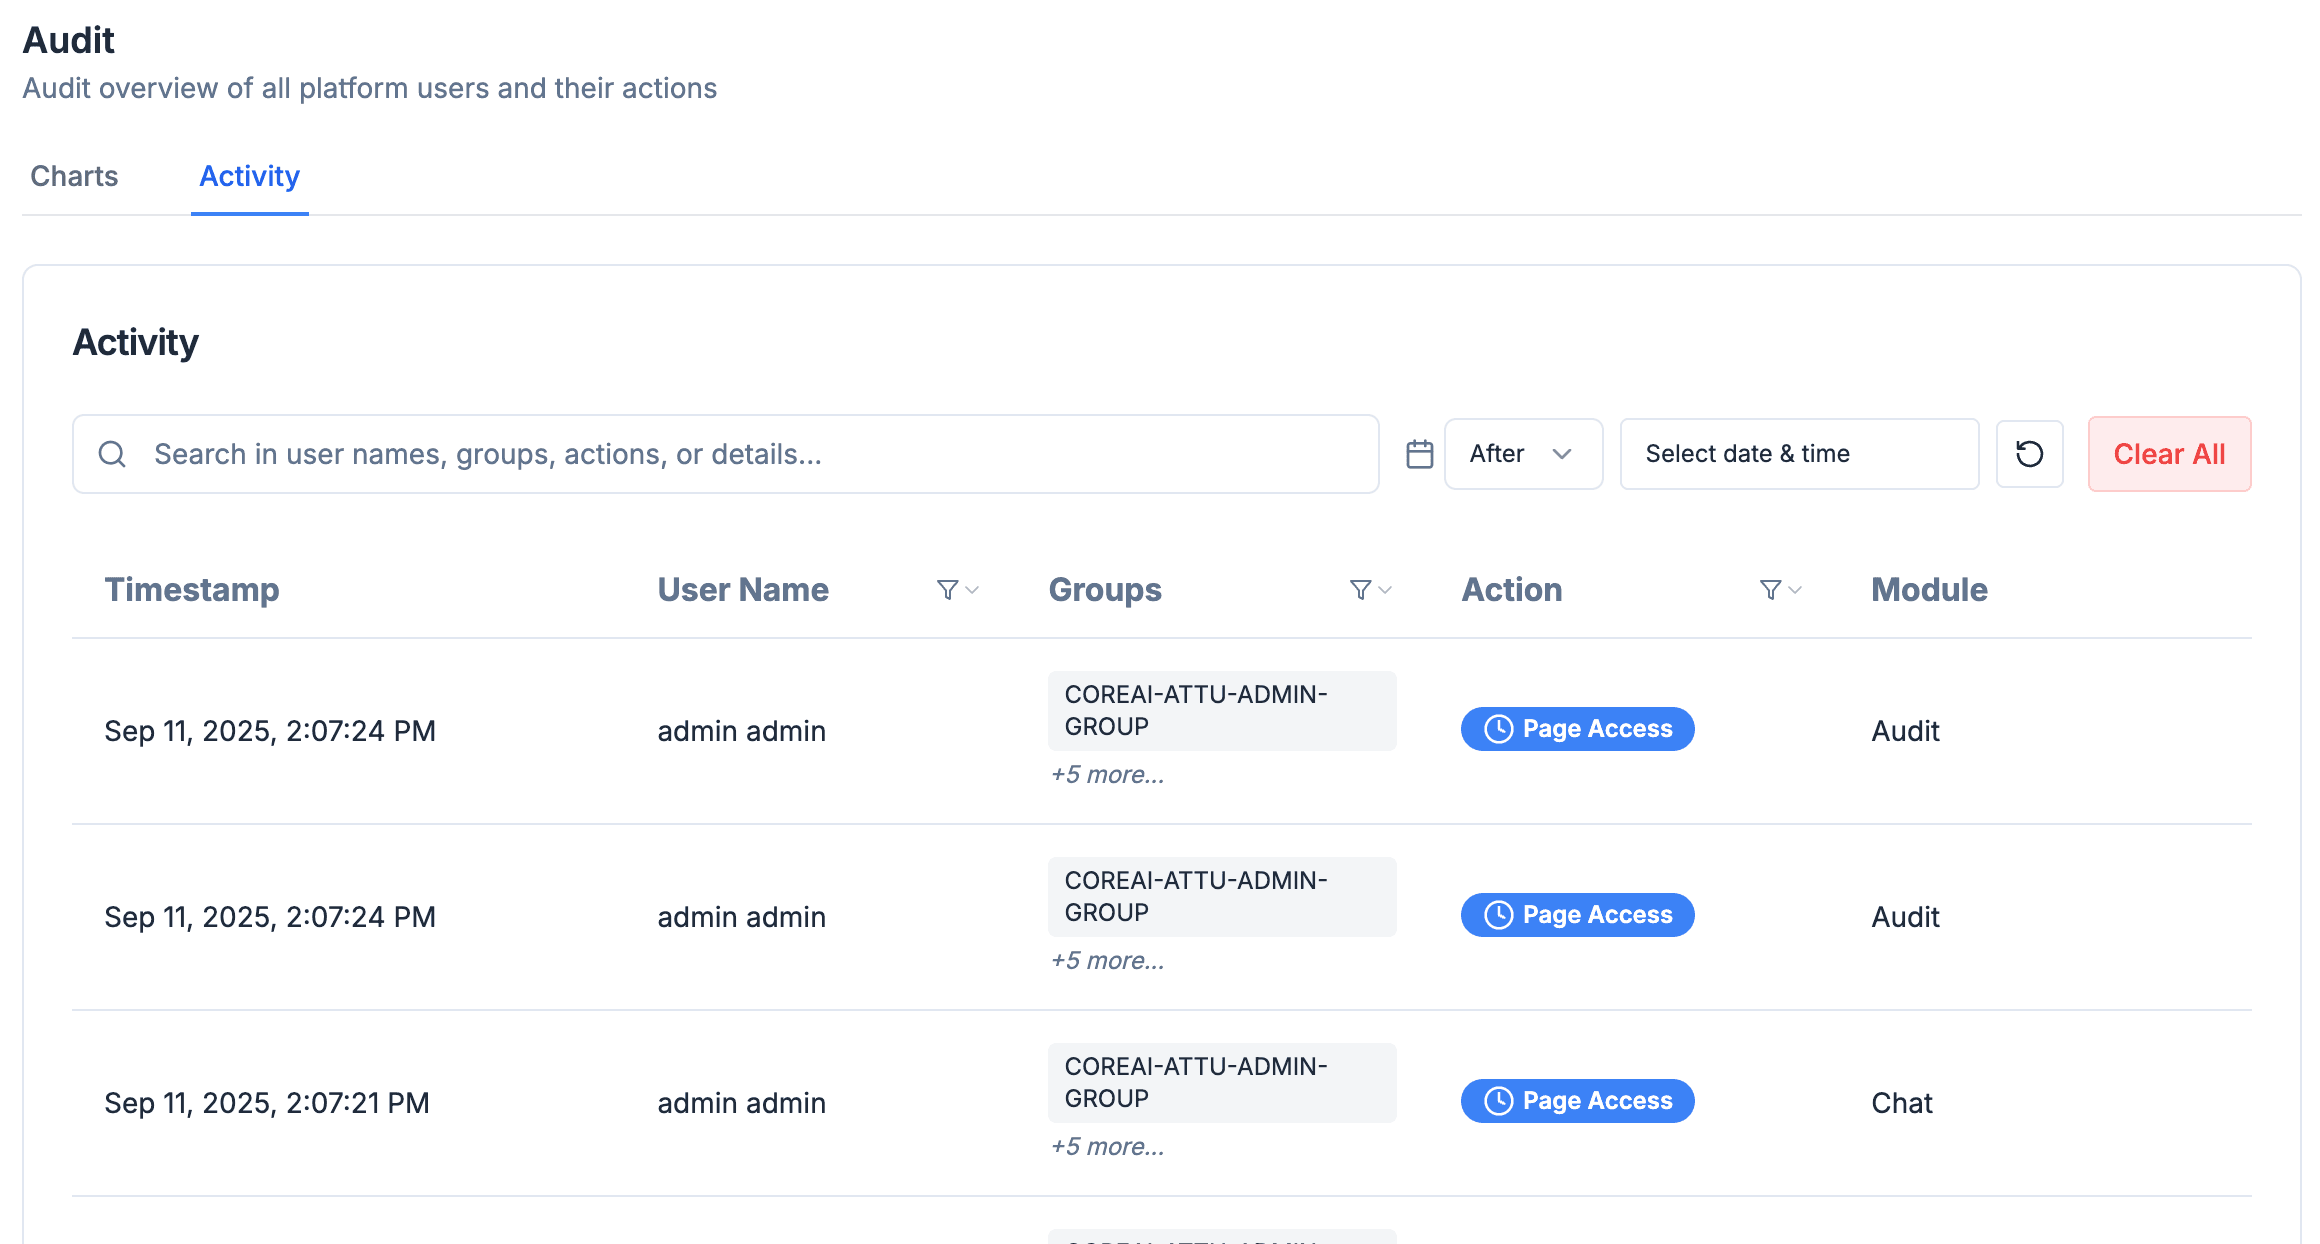This screenshot has width=2320, height=1244.
Task: Open the Select date & time picker
Action: (1798, 454)
